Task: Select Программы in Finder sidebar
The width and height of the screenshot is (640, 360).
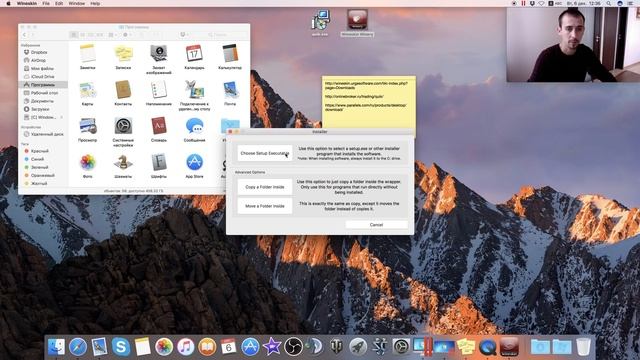Action: click(x=42, y=85)
